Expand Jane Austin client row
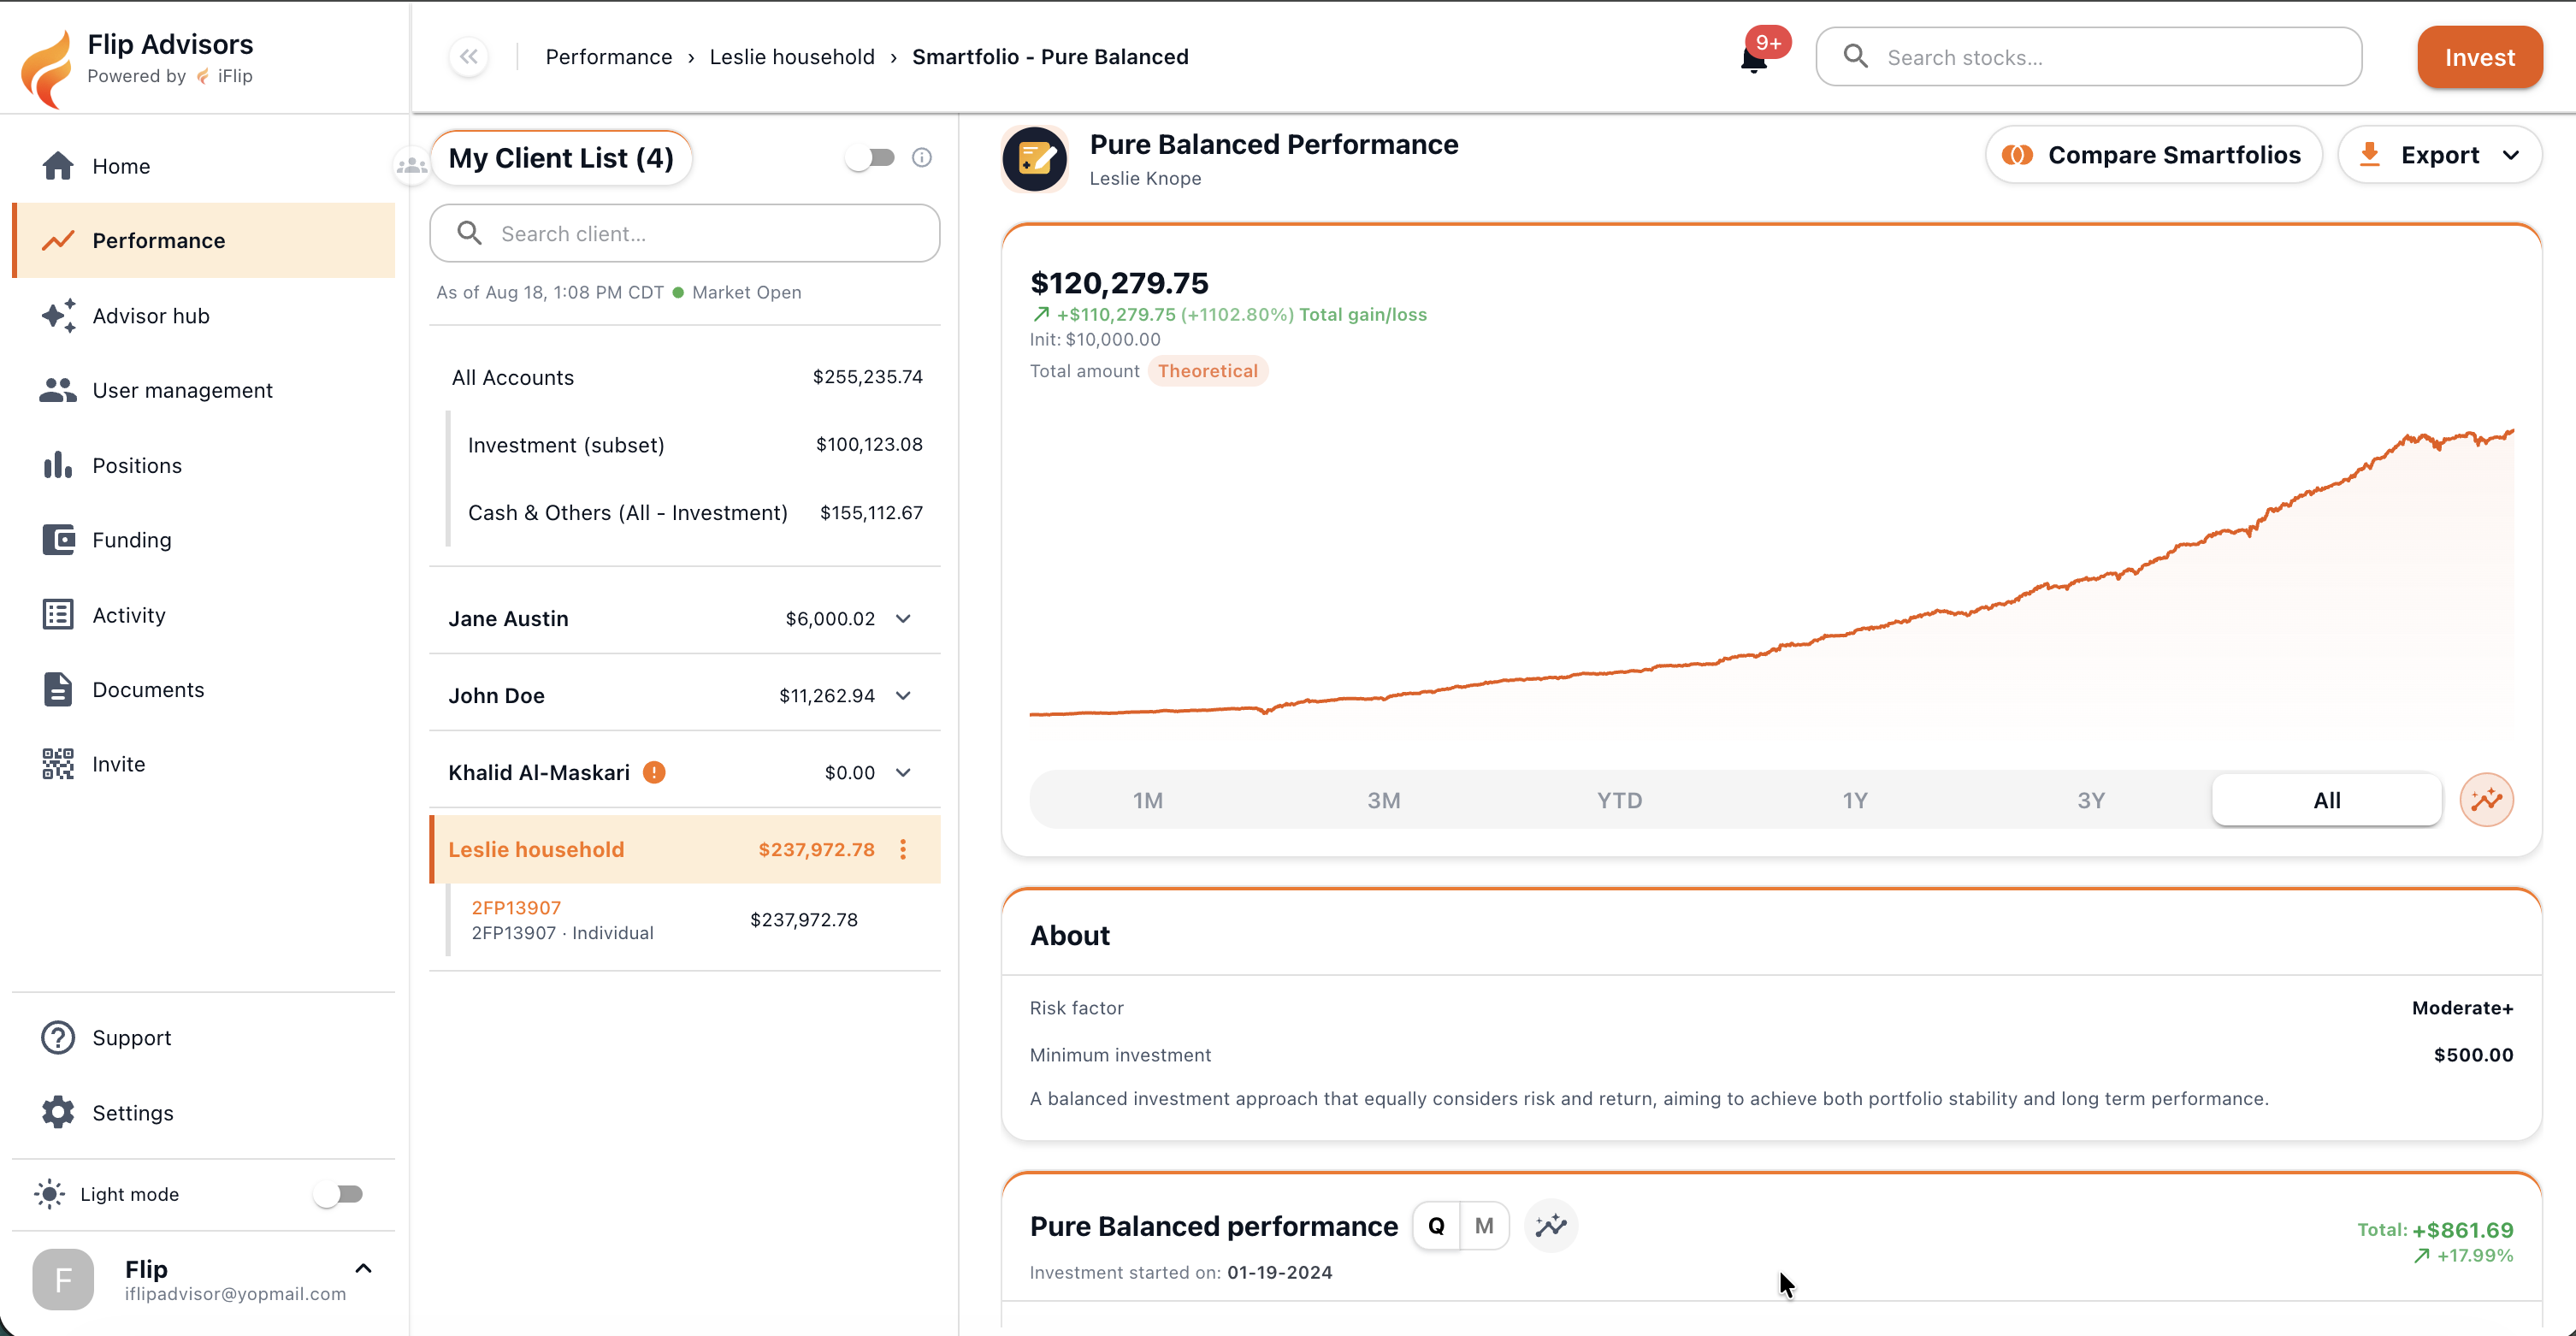 903,618
